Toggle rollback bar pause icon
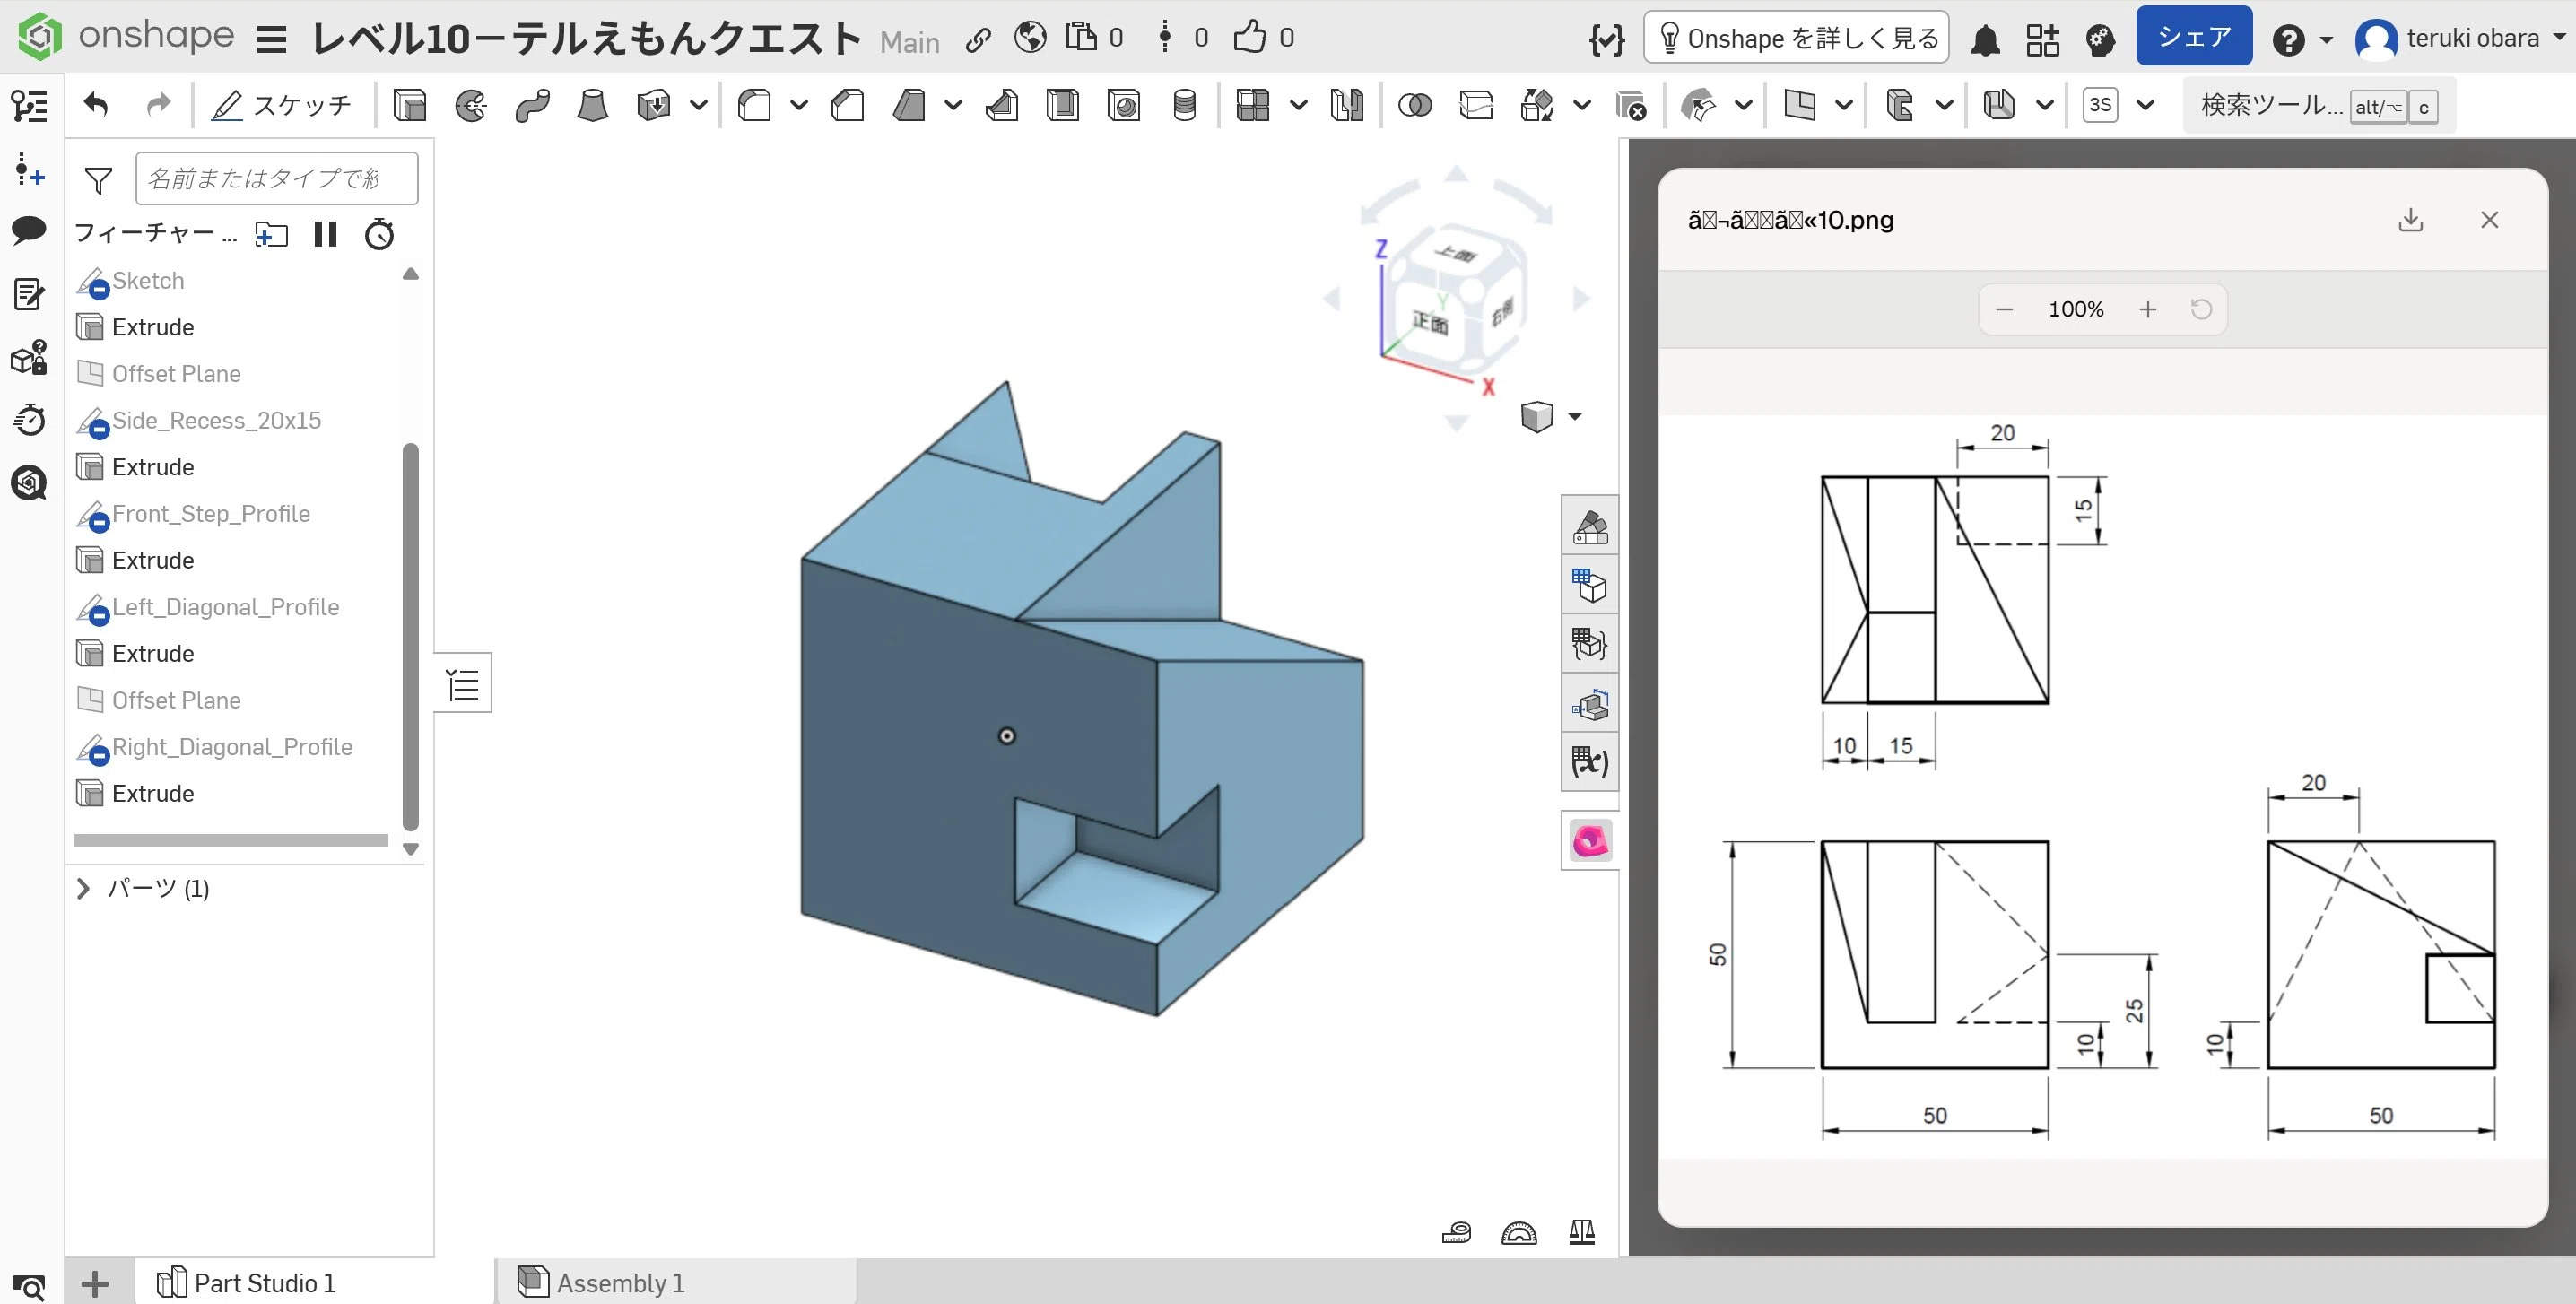The width and height of the screenshot is (2576, 1304). [x=325, y=234]
